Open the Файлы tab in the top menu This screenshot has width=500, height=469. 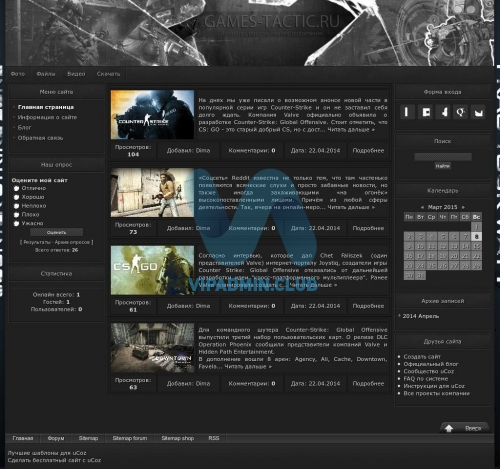coord(46,74)
